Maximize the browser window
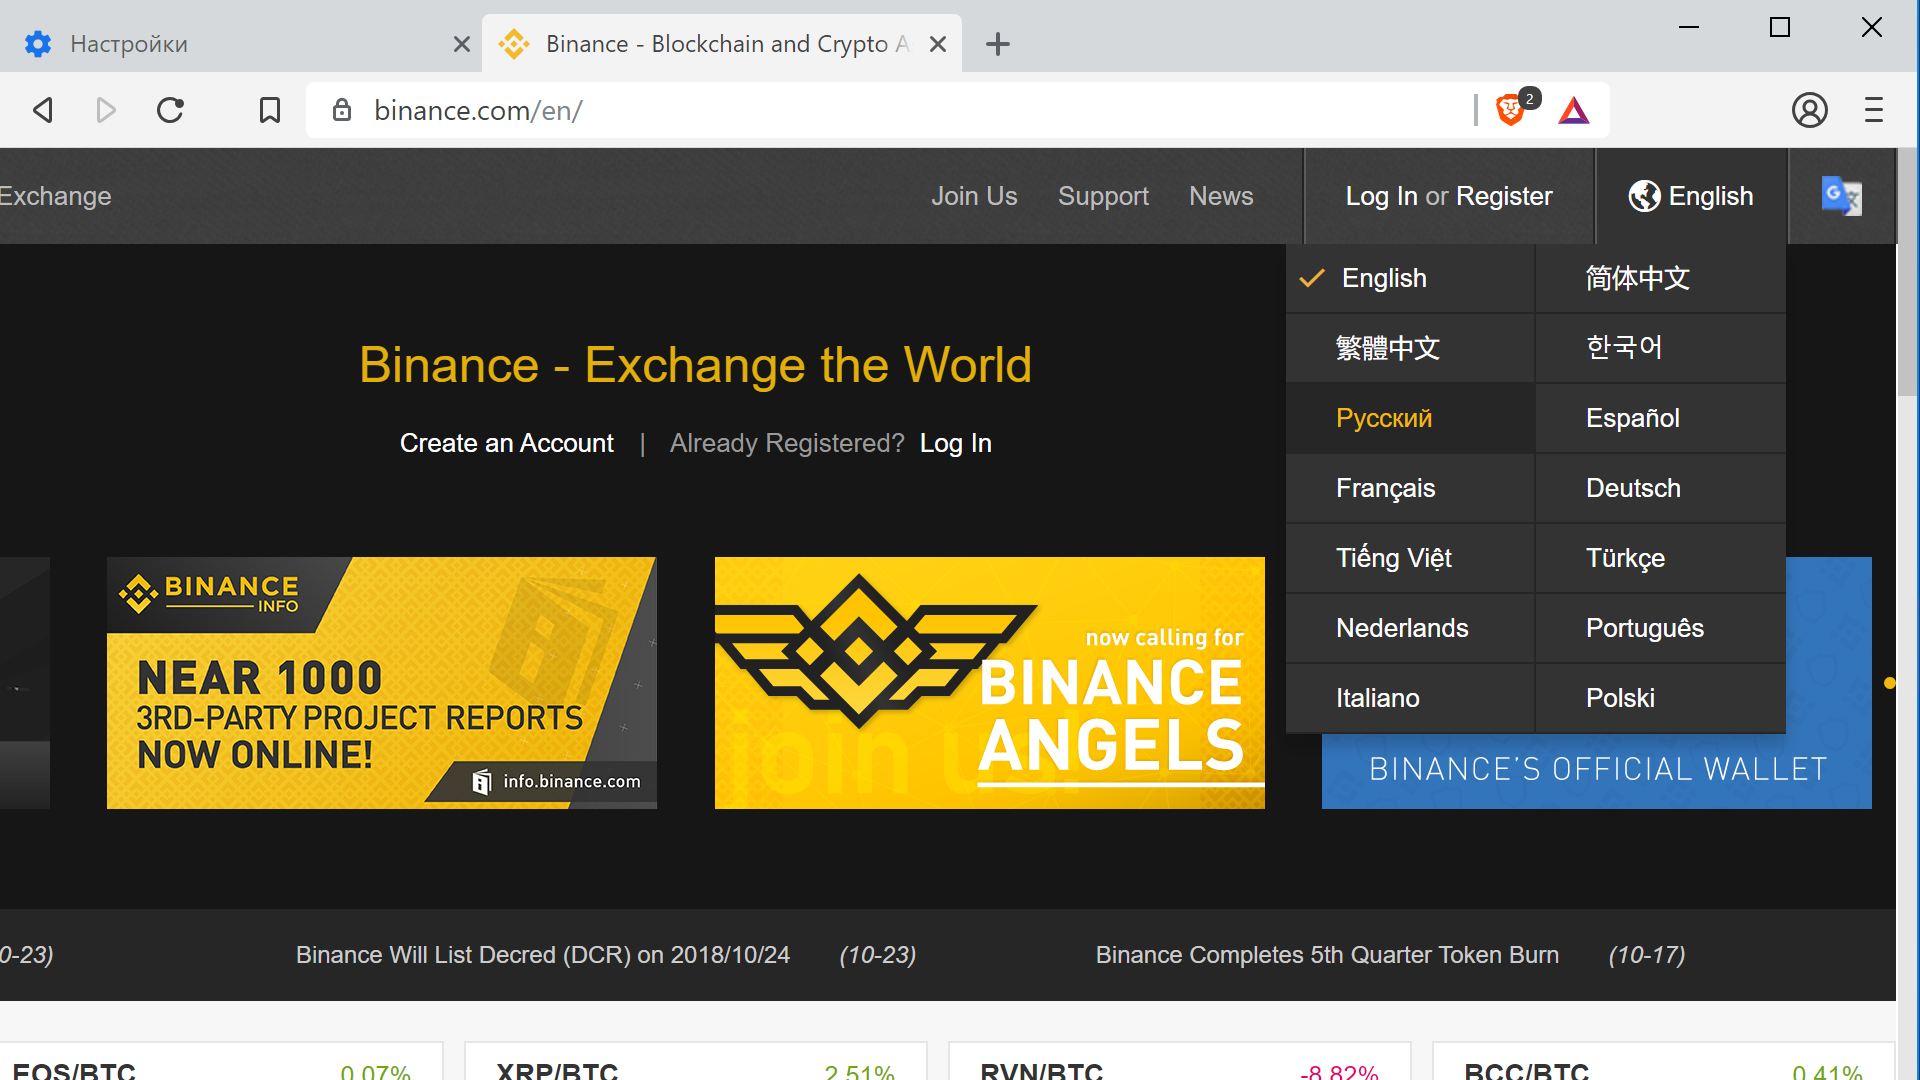The height and width of the screenshot is (1080, 1920). [1780, 27]
